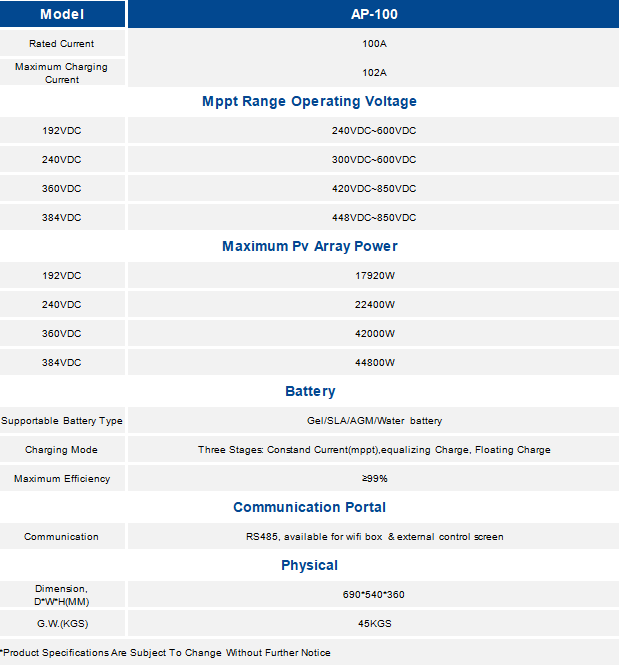Select the '44800W' value
Screen dimensions: 619x665
coord(375,363)
